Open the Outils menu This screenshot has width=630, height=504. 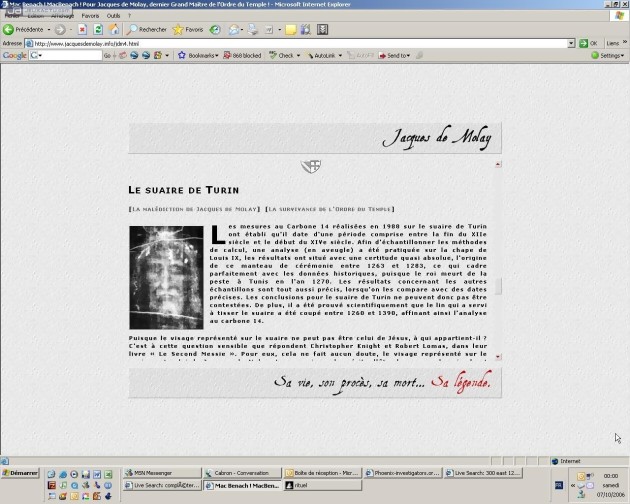(x=113, y=16)
